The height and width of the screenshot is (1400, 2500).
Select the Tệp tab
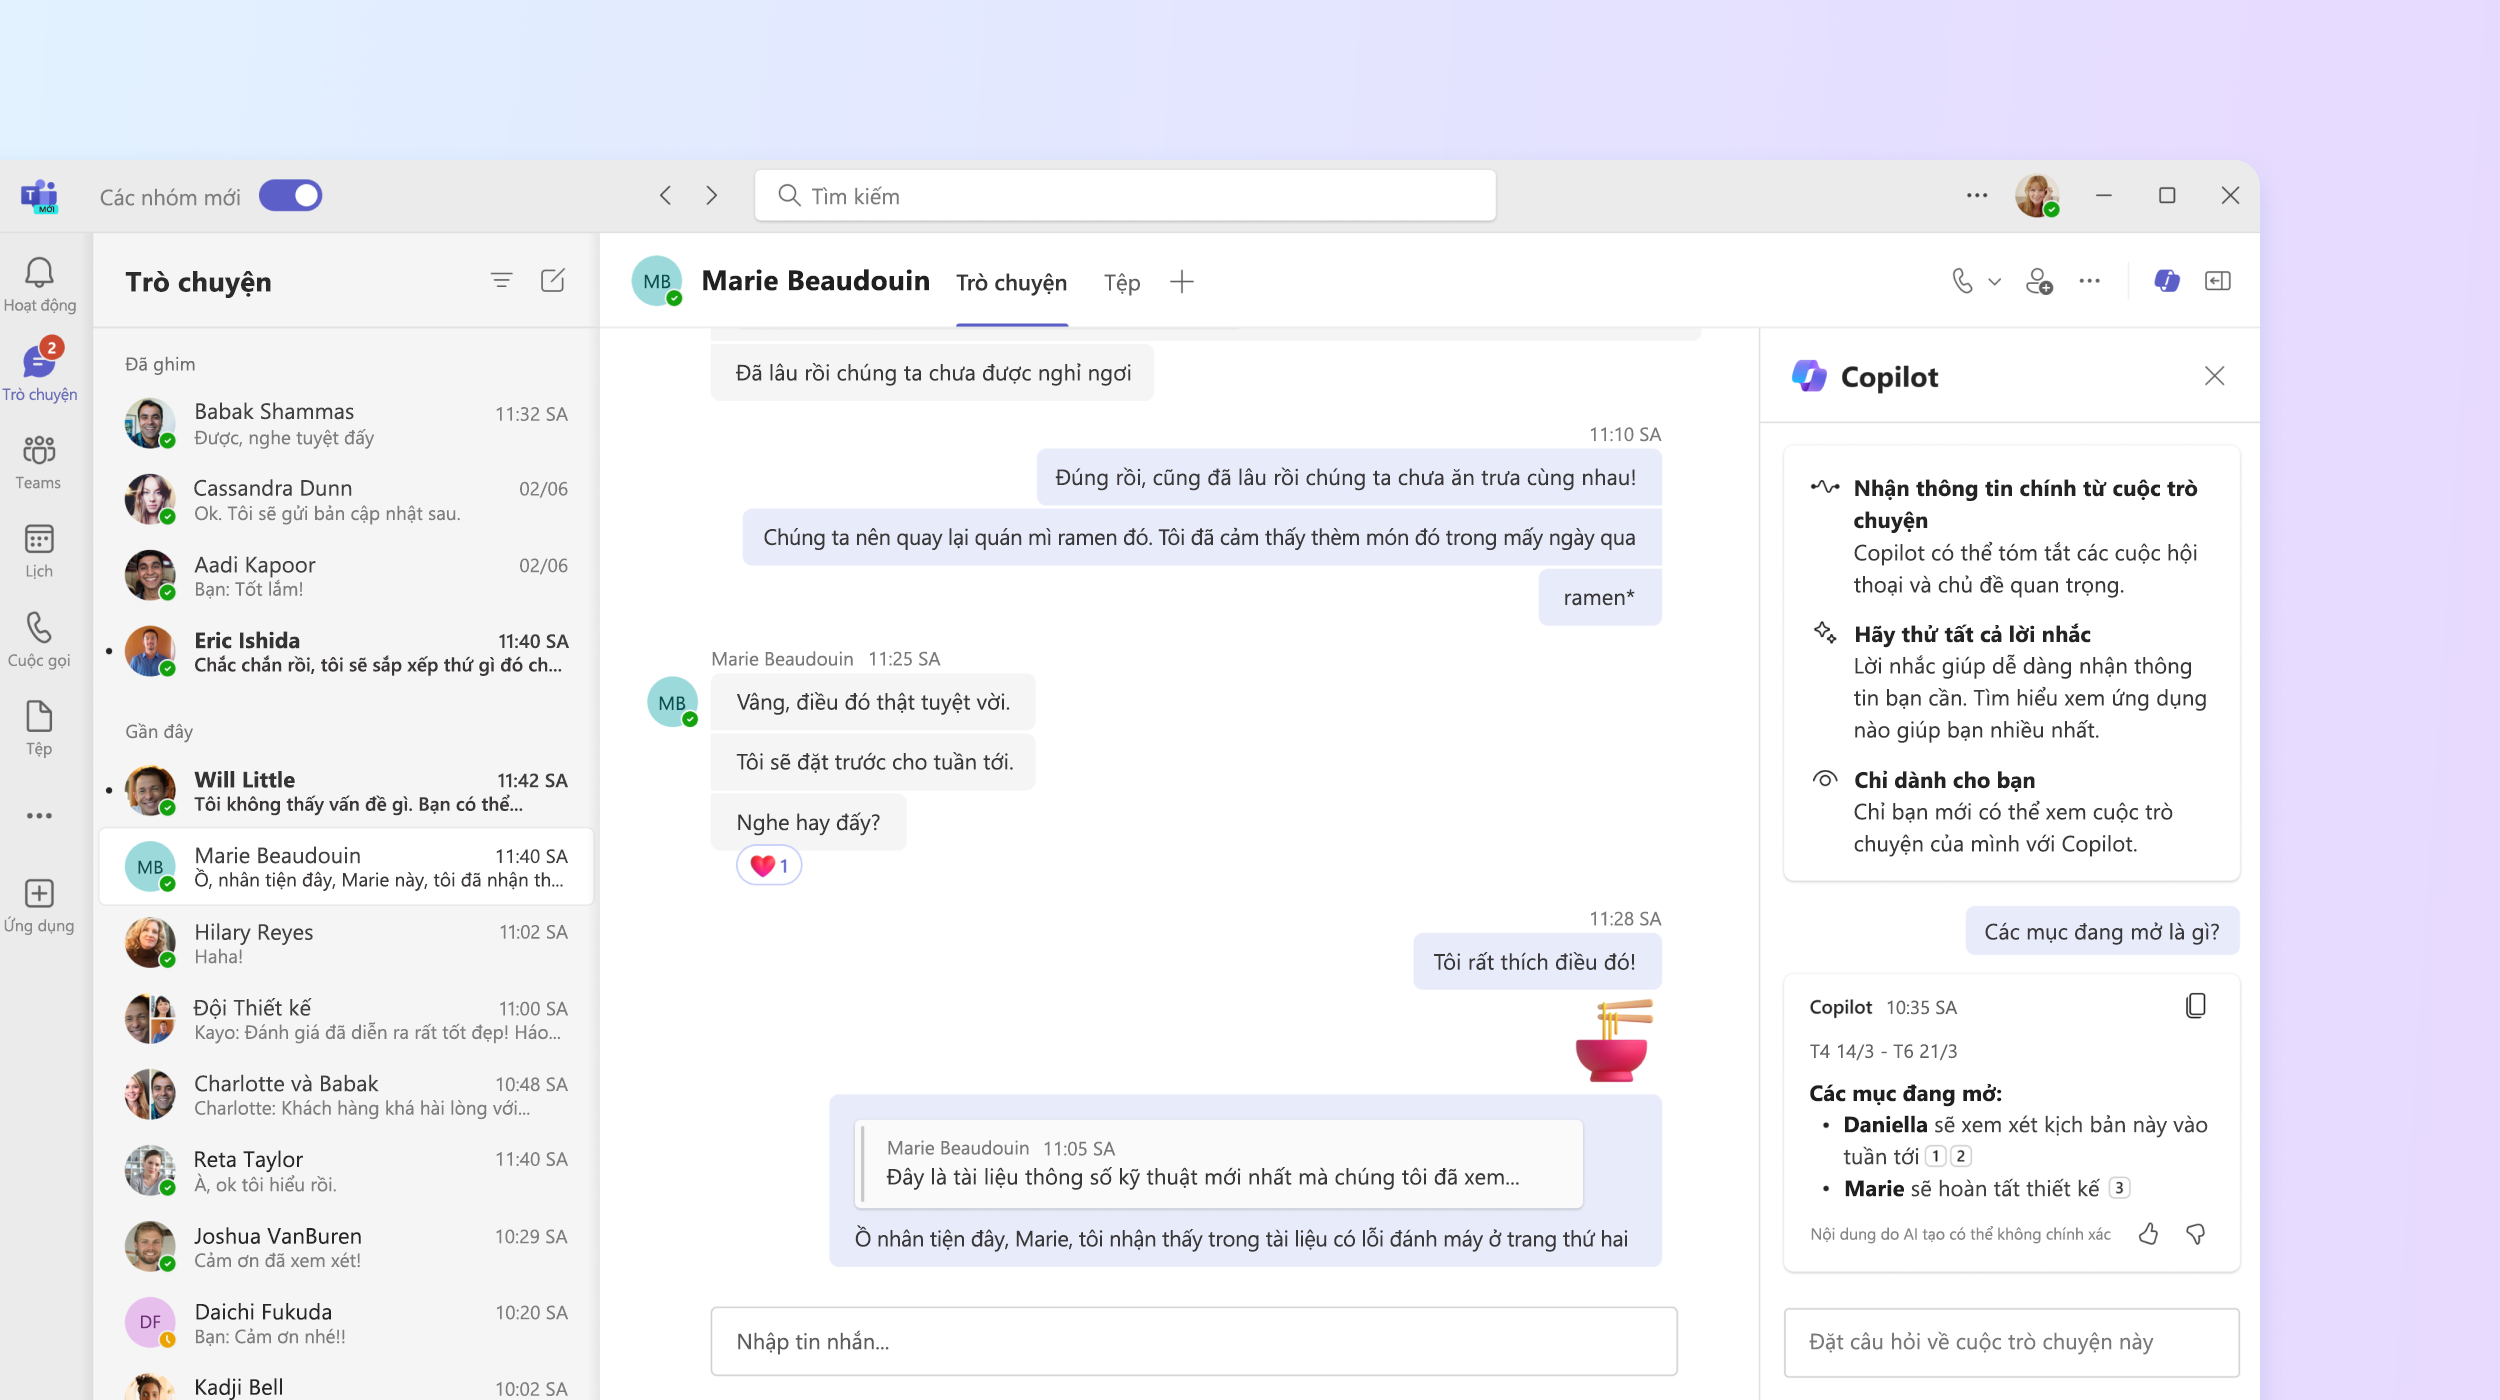1116,282
